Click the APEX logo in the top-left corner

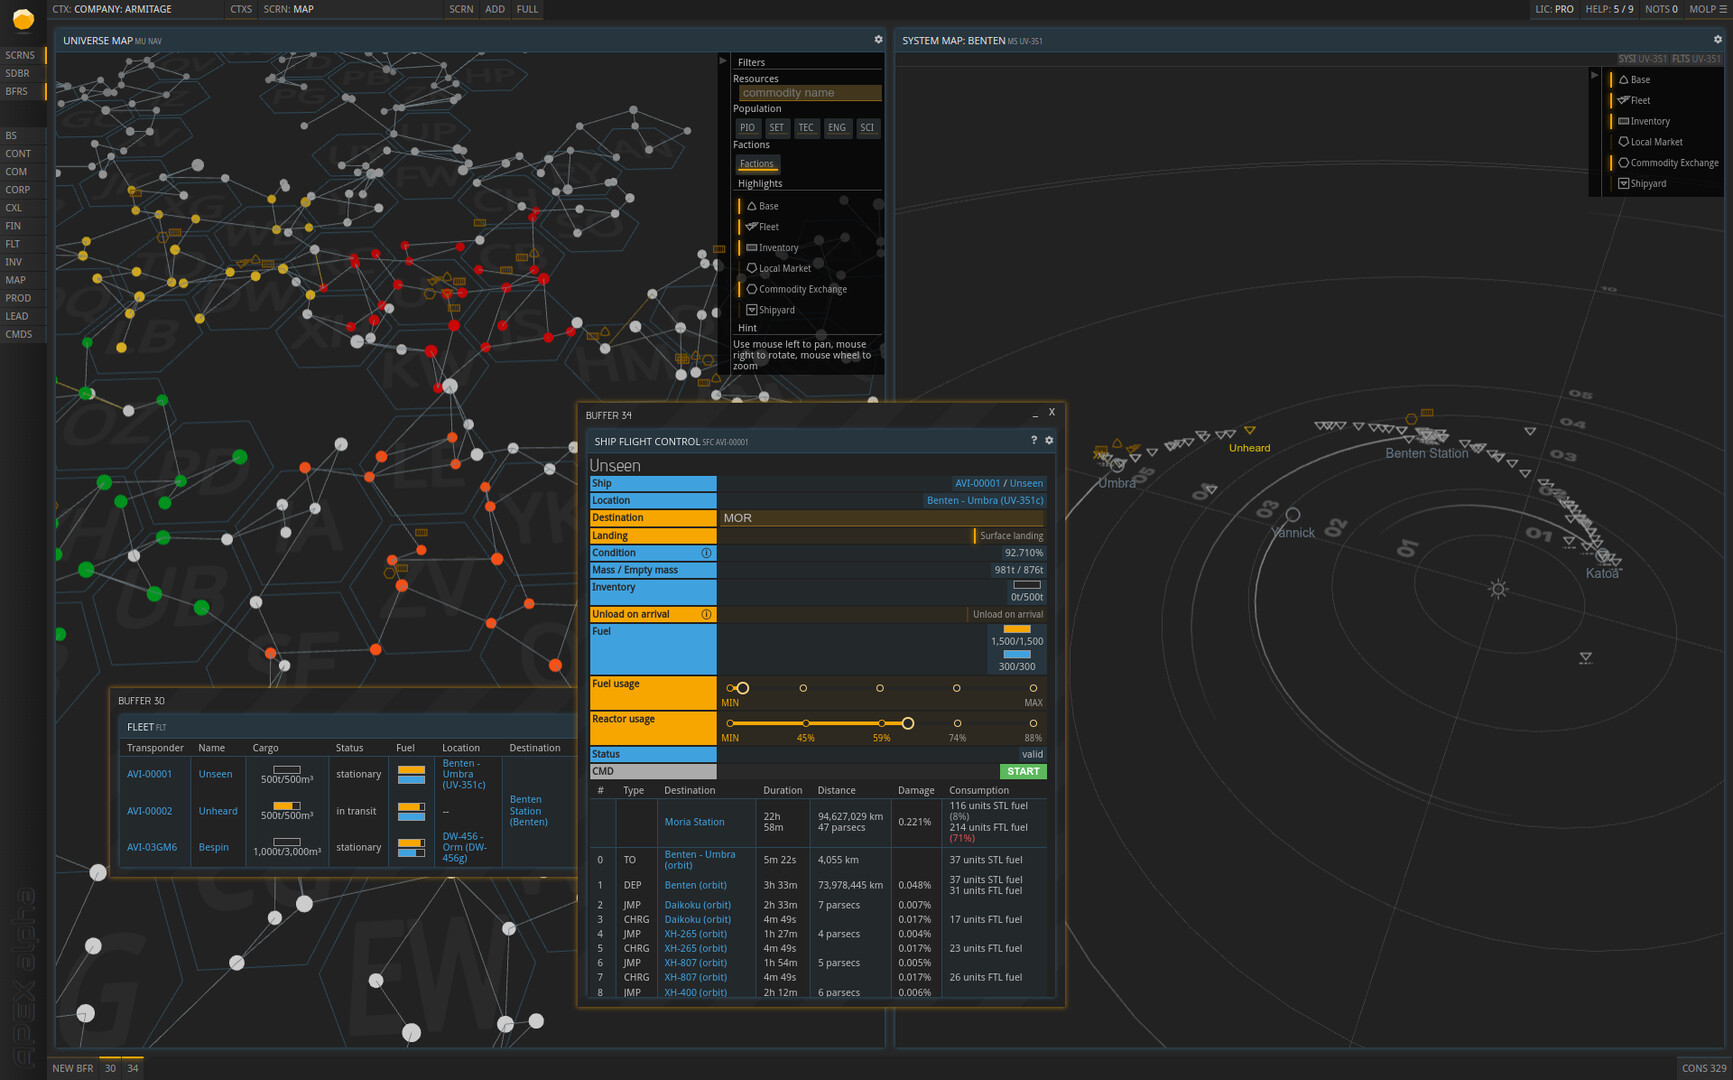pos(21,18)
